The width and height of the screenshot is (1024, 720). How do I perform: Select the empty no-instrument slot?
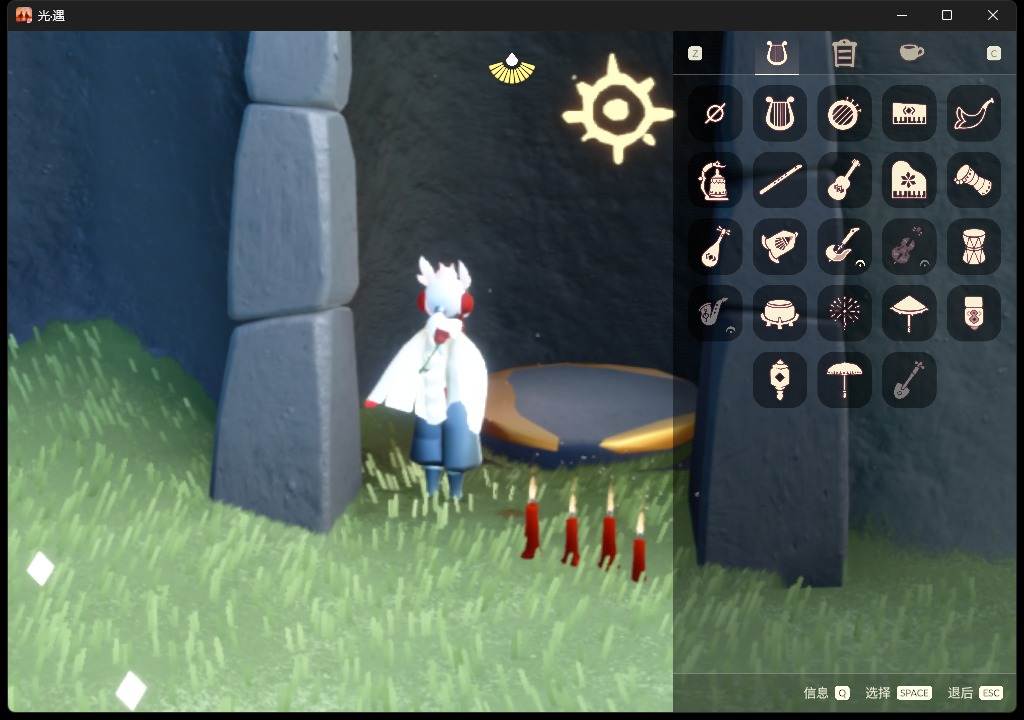coord(715,114)
